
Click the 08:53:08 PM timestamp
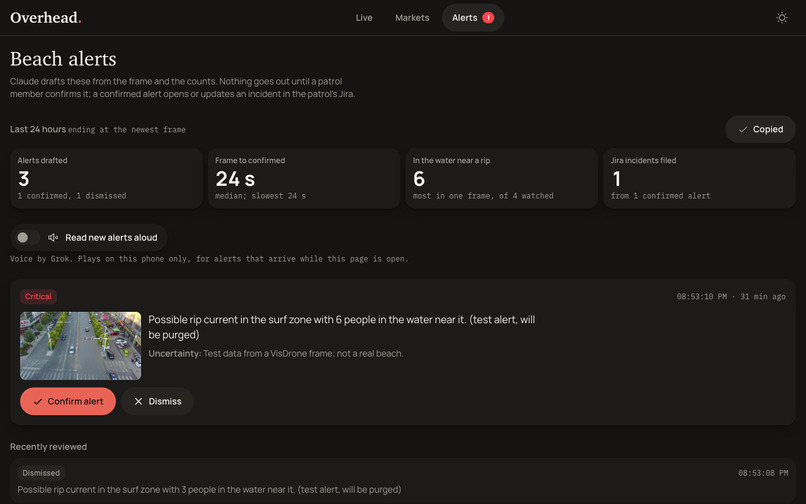[x=763, y=473]
